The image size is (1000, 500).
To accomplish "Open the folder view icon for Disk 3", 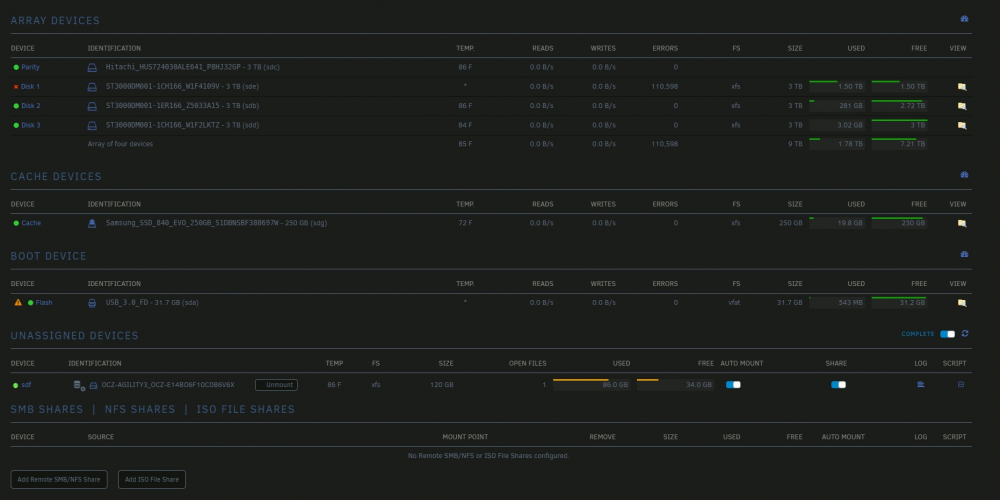I will (x=962, y=126).
